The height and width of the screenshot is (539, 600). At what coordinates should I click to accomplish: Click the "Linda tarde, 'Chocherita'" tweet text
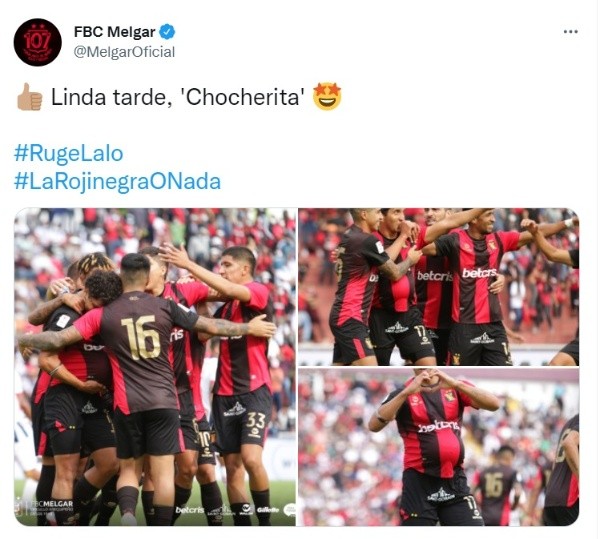[x=178, y=97]
